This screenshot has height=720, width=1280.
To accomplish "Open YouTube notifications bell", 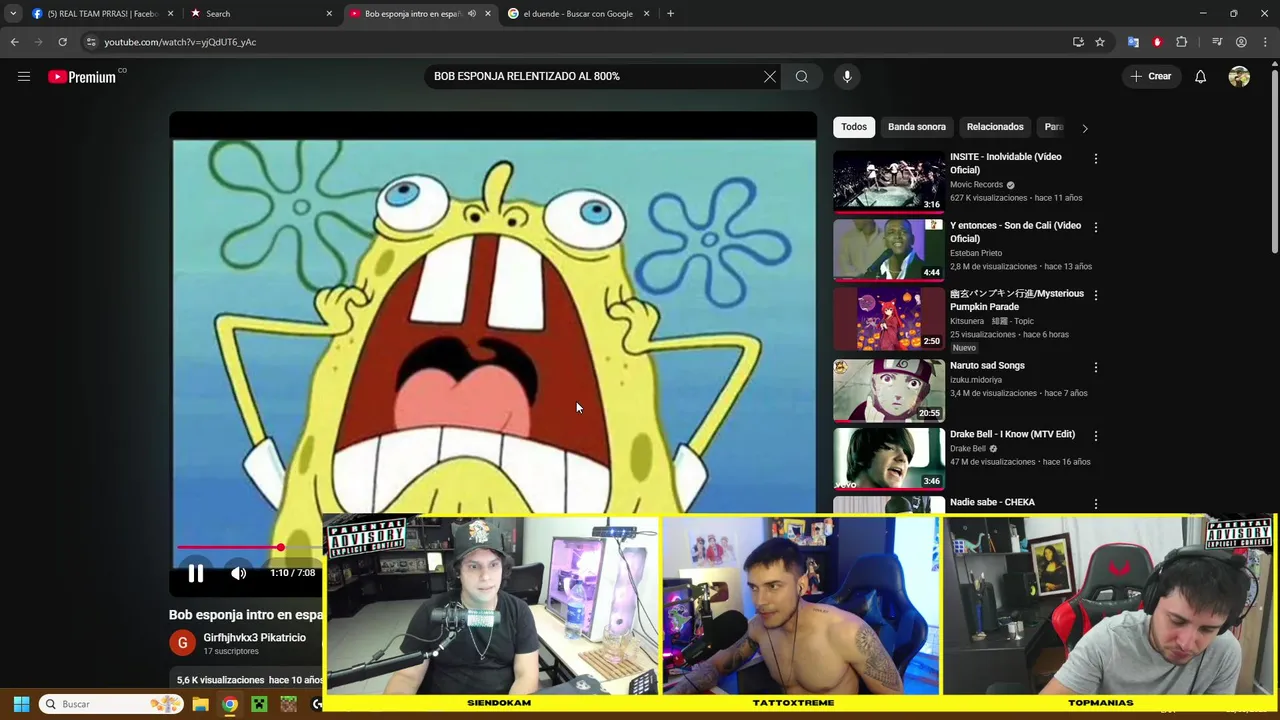I will point(1200,76).
